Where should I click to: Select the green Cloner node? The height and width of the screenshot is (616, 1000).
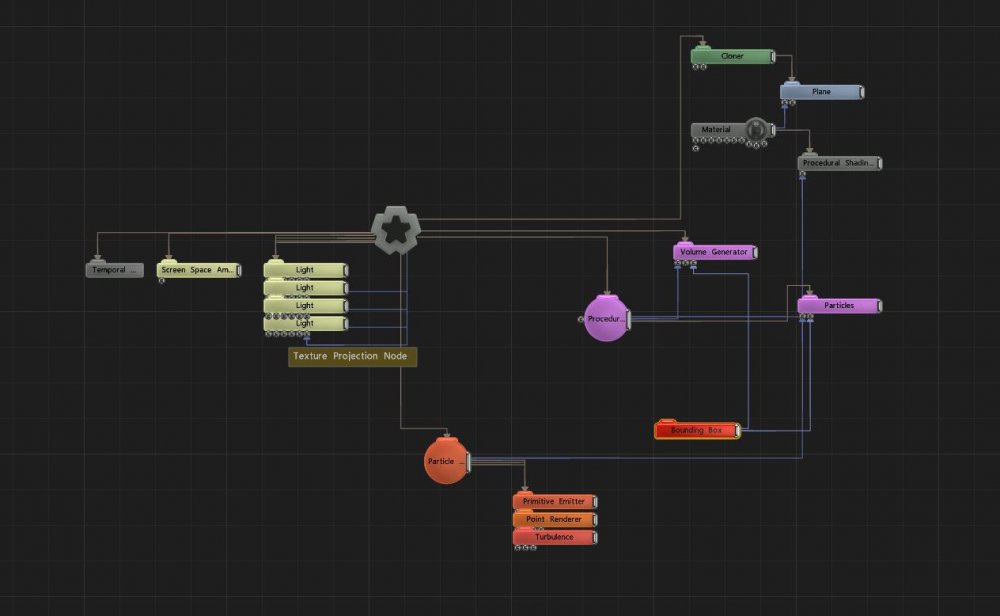(732, 57)
